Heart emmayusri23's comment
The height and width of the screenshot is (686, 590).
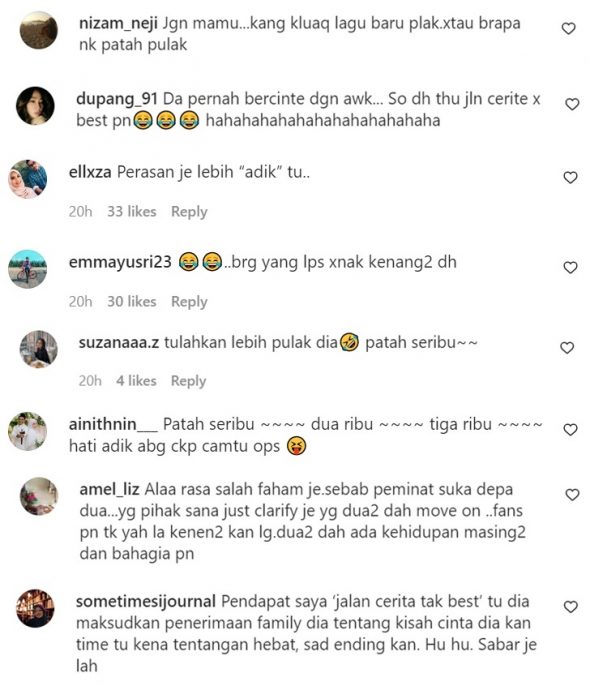pos(570,267)
